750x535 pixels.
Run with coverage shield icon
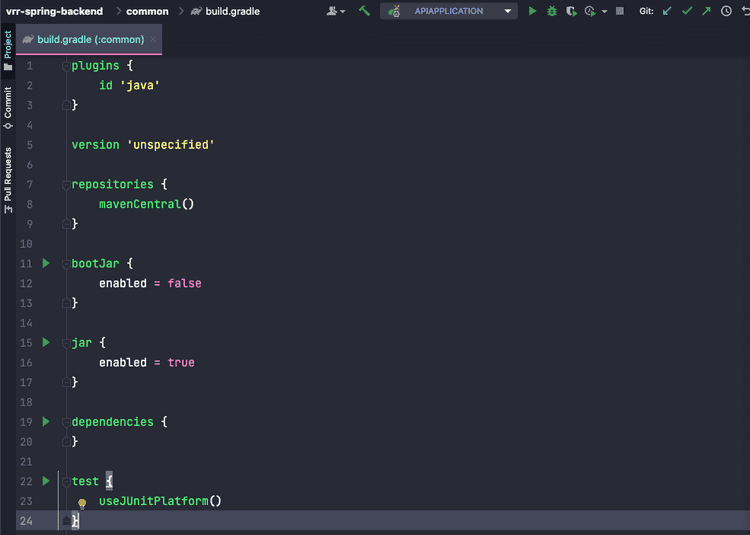[x=571, y=11]
